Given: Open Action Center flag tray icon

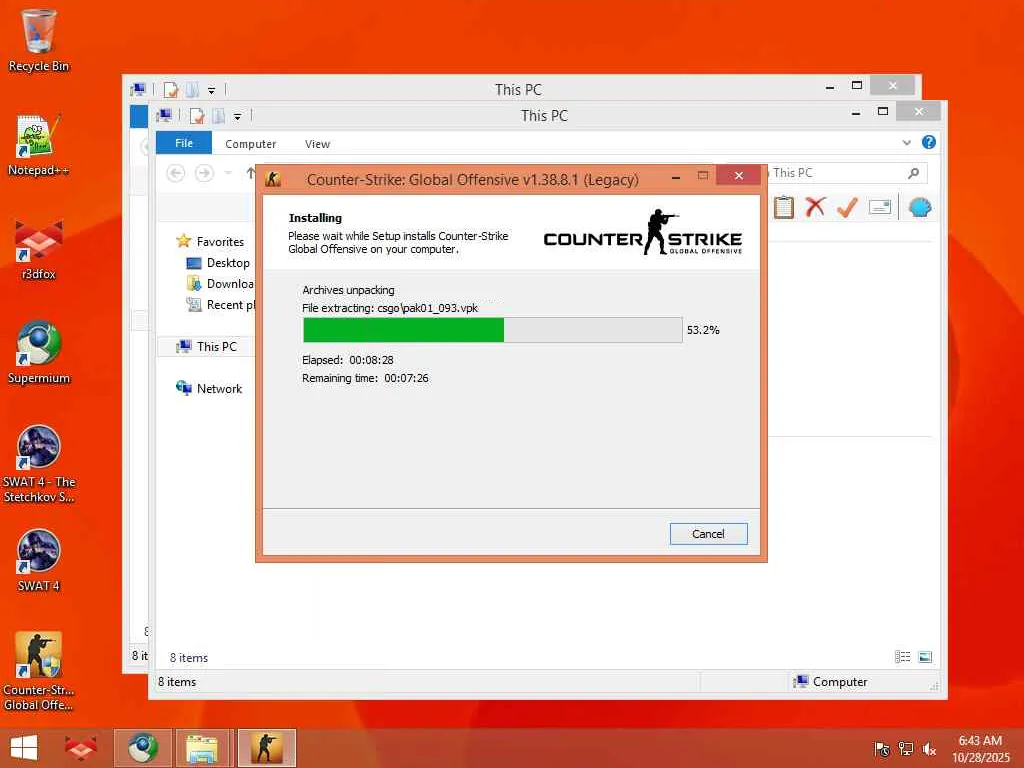Looking at the screenshot, I should coord(882,749).
